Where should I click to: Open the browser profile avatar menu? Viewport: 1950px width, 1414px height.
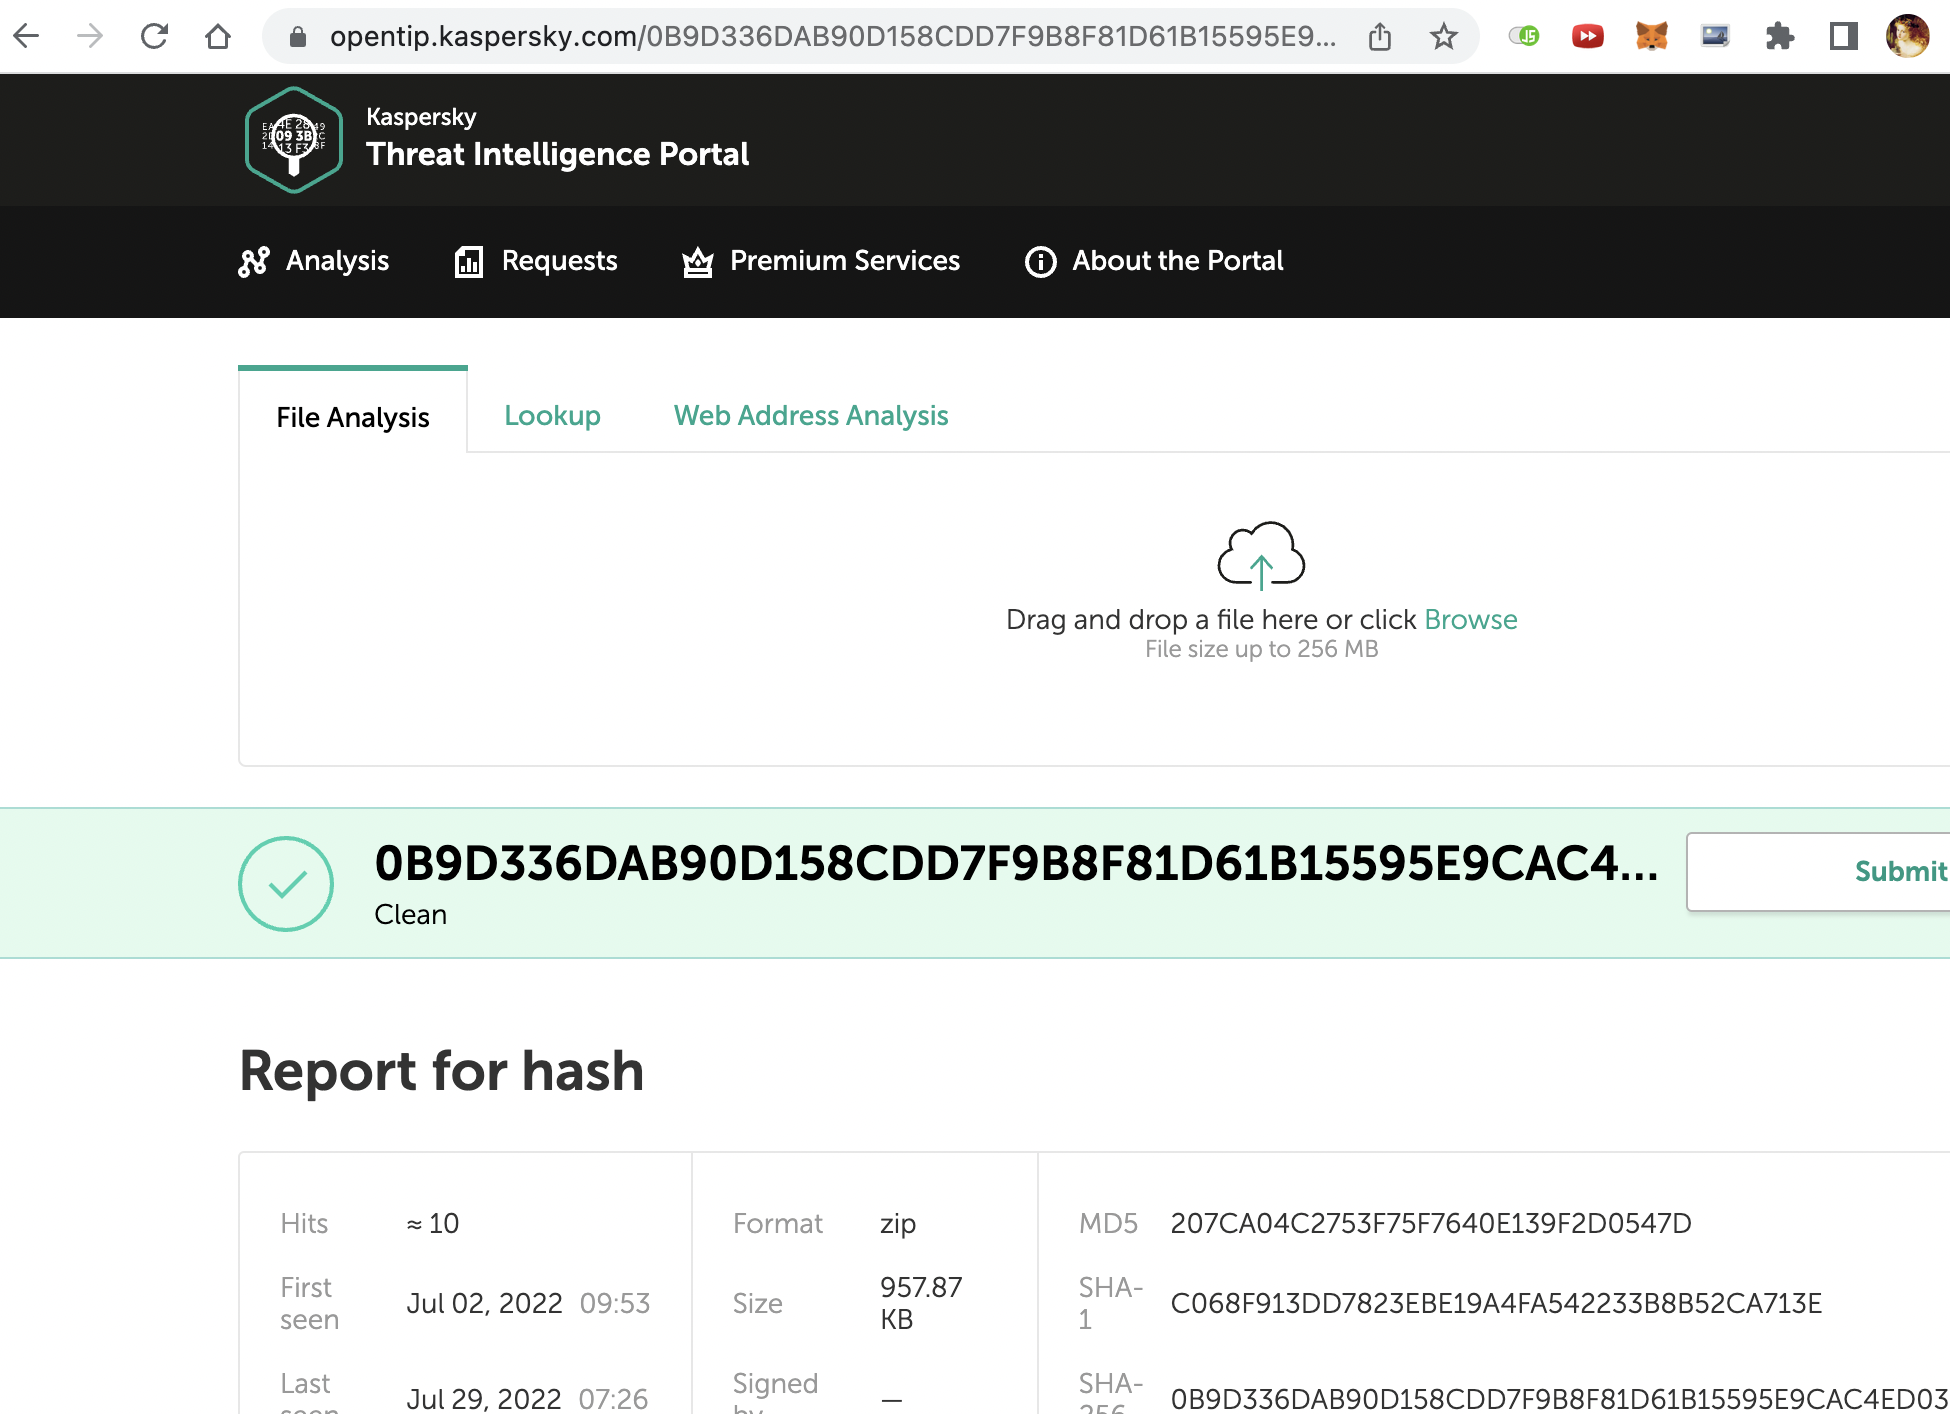pyautogui.click(x=1908, y=35)
